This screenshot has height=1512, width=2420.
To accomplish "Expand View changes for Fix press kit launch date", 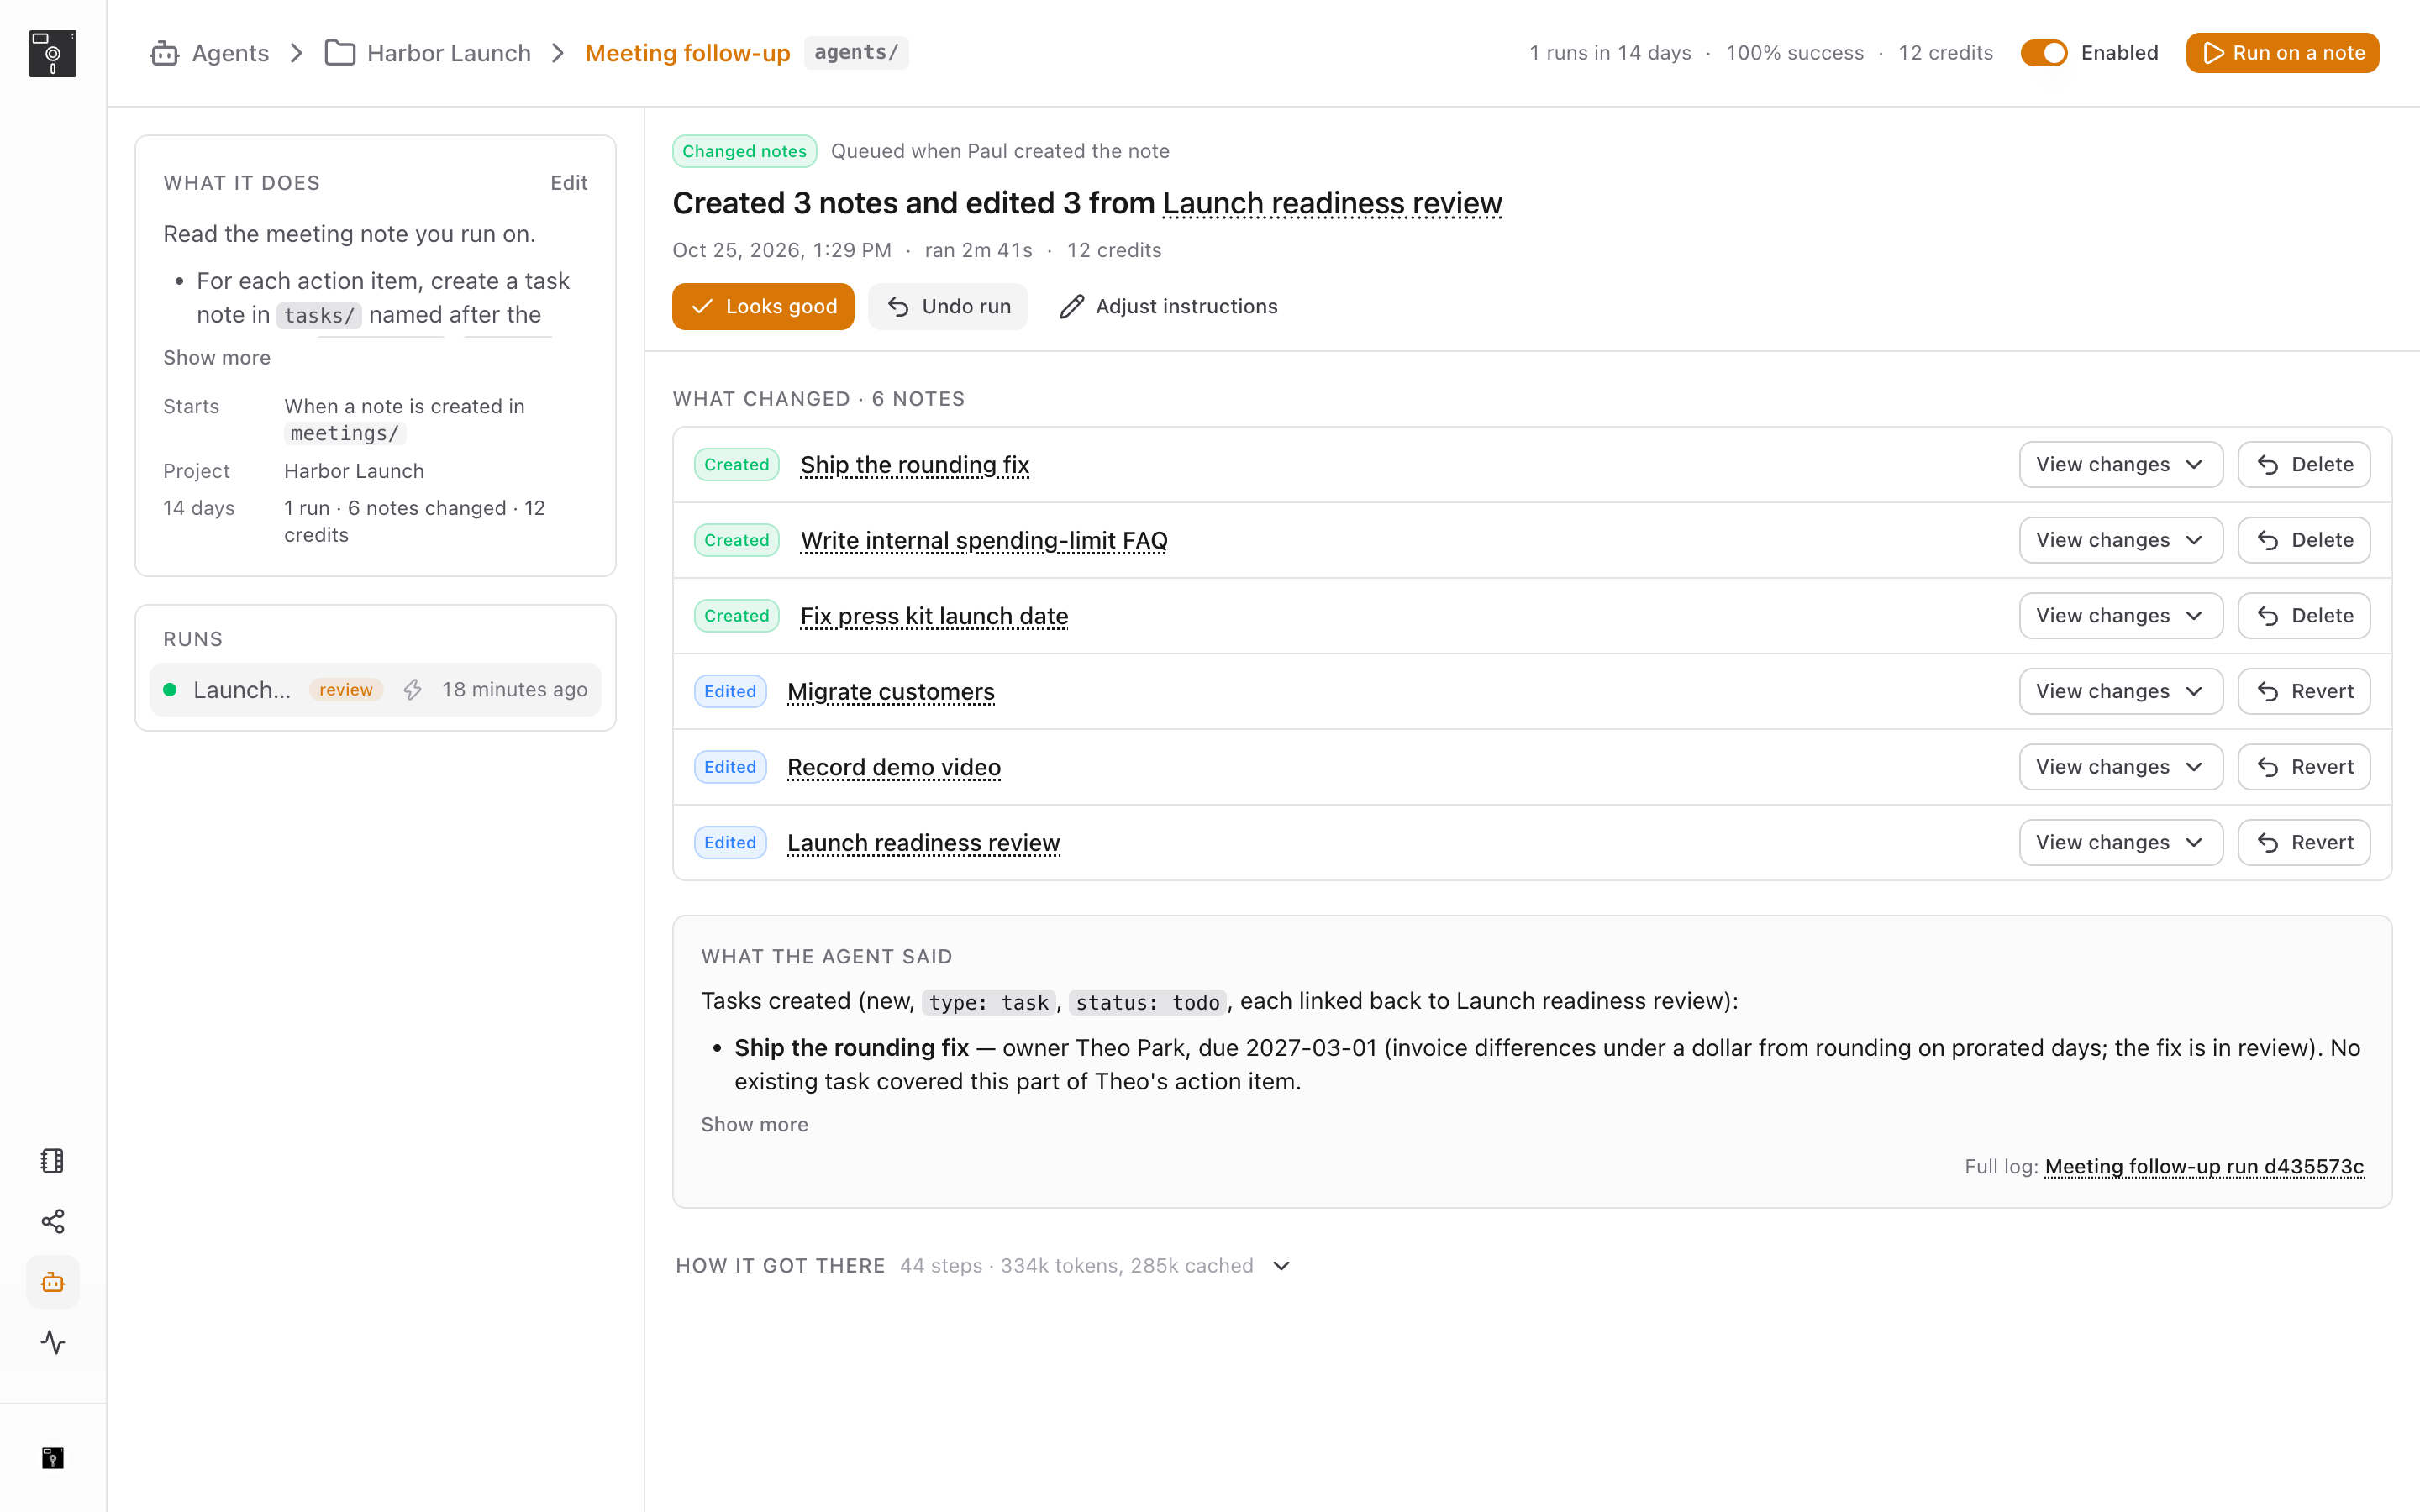I will (x=2120, y=616).
